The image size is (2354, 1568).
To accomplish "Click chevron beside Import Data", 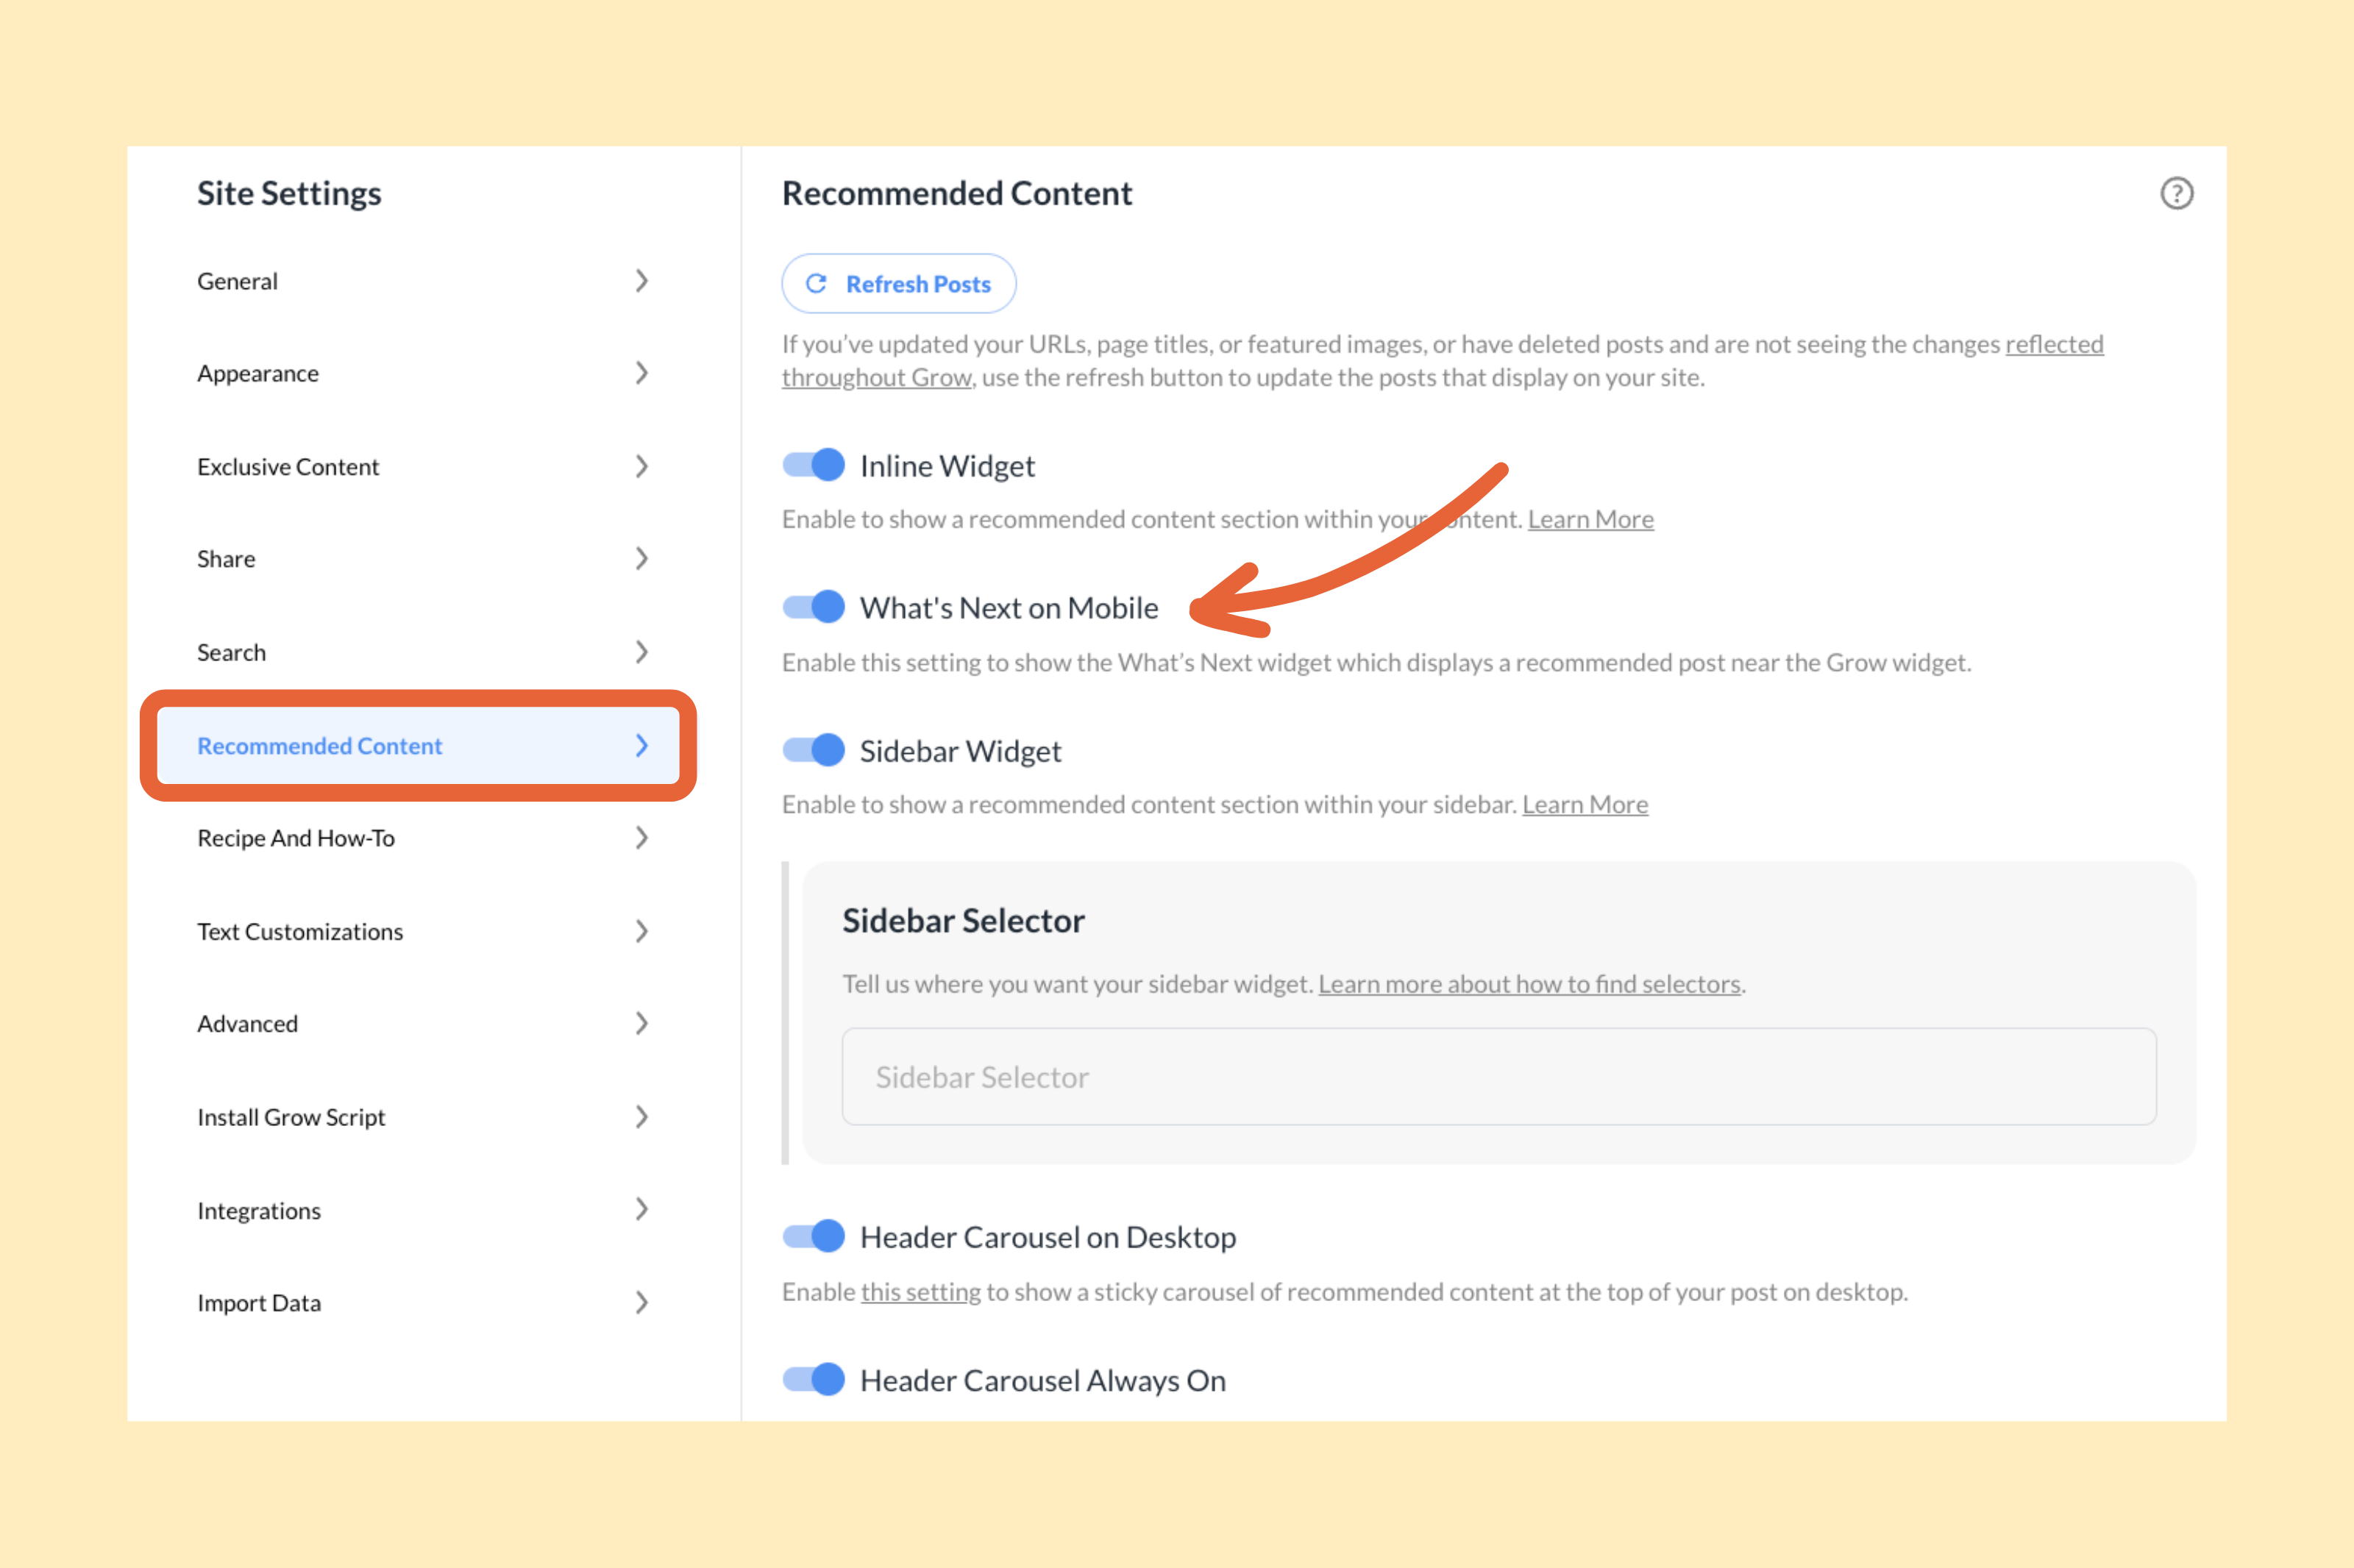I will click(642, 1302).
